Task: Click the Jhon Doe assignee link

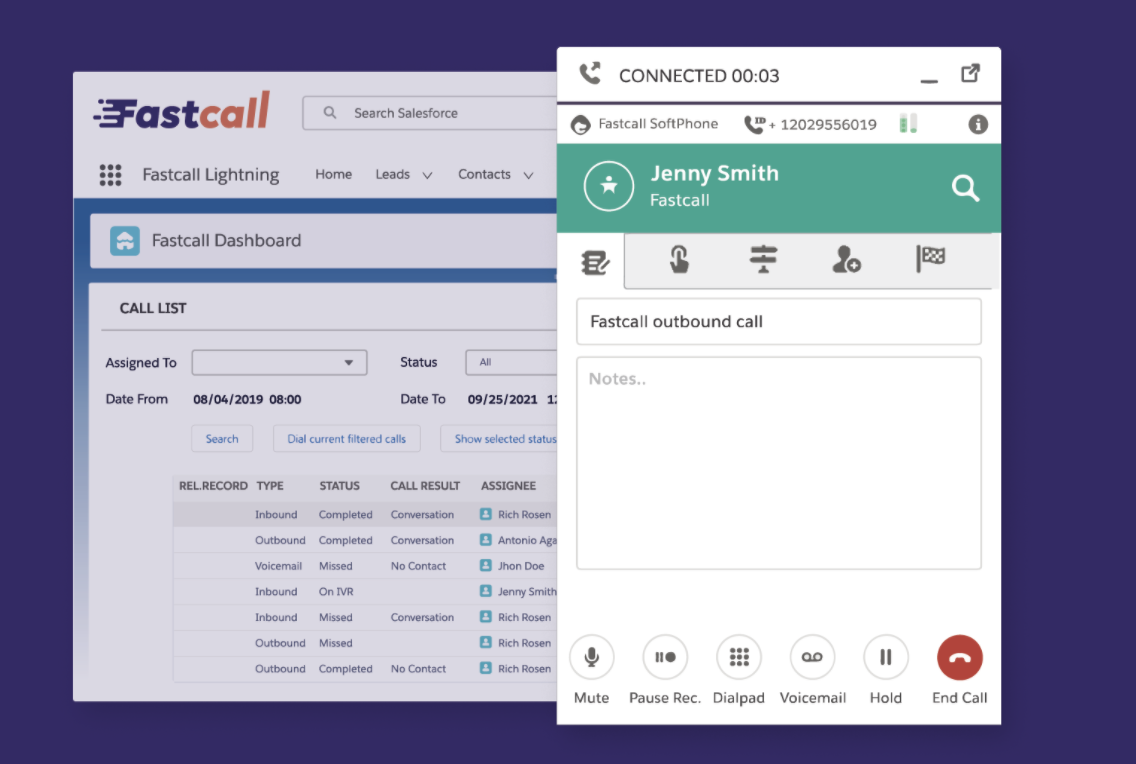Action: pyautogui.click(x=521, y=566)
